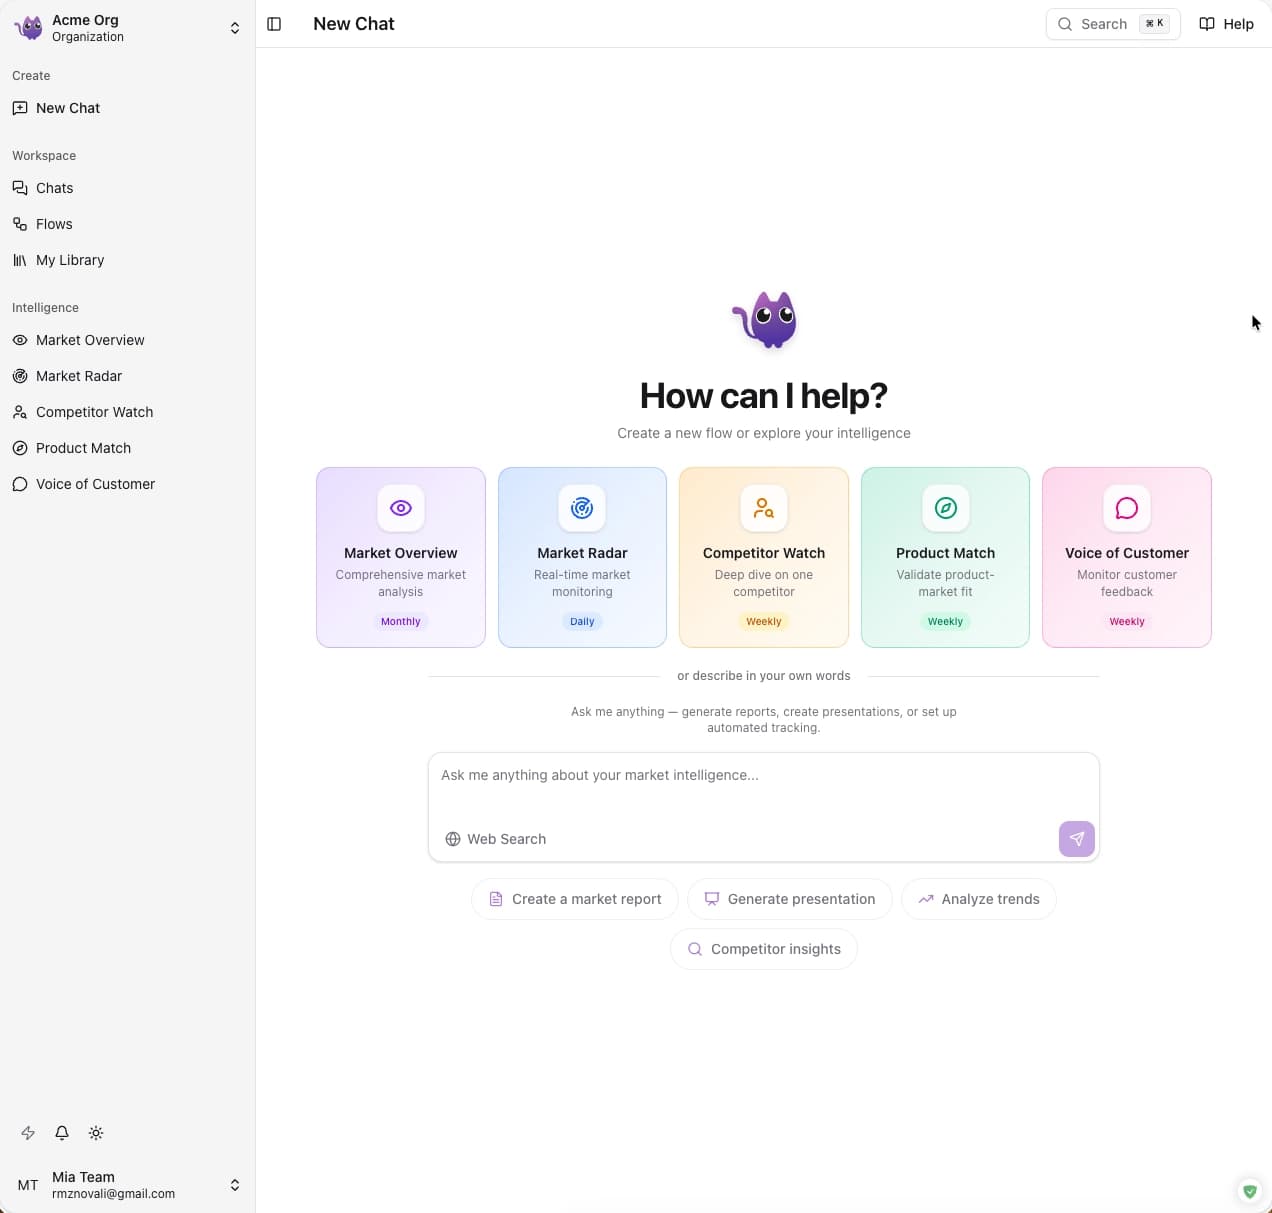The image size is (1272, 1213).
Task: Open the Search bar at the top
Action: 1112,23
